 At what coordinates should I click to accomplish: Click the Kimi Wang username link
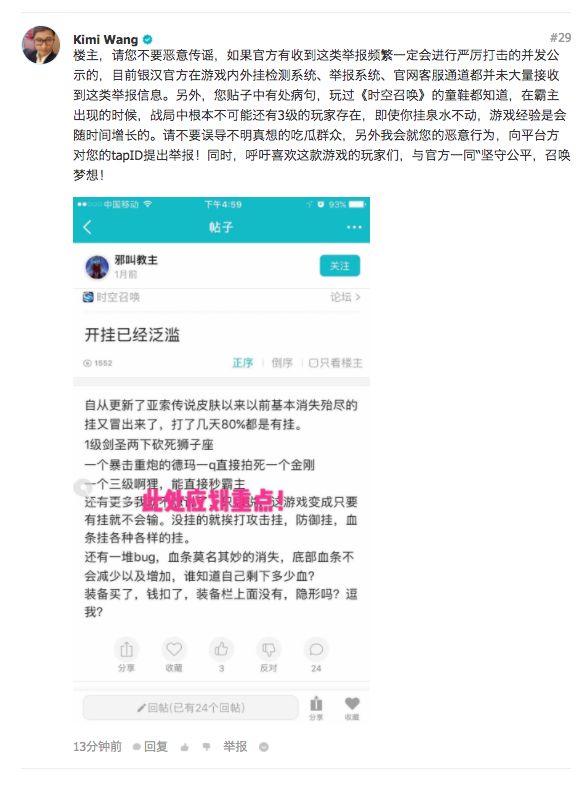tap(106, 39)
